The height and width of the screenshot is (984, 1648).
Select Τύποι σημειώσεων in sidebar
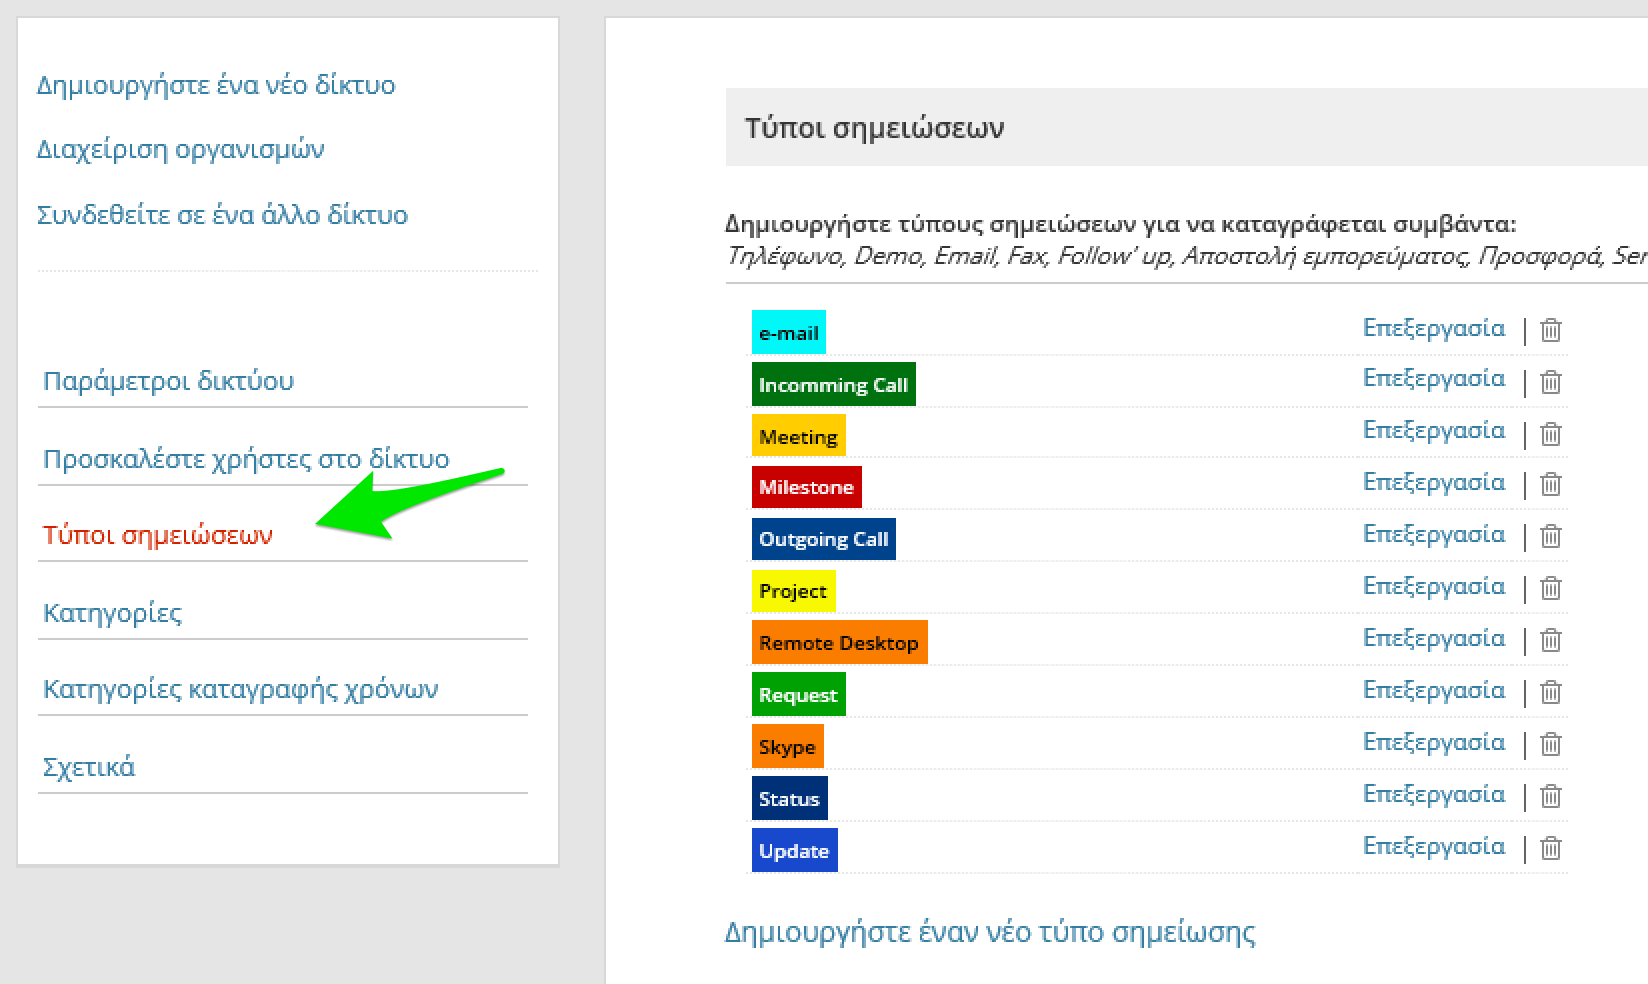tap(157, 535)
